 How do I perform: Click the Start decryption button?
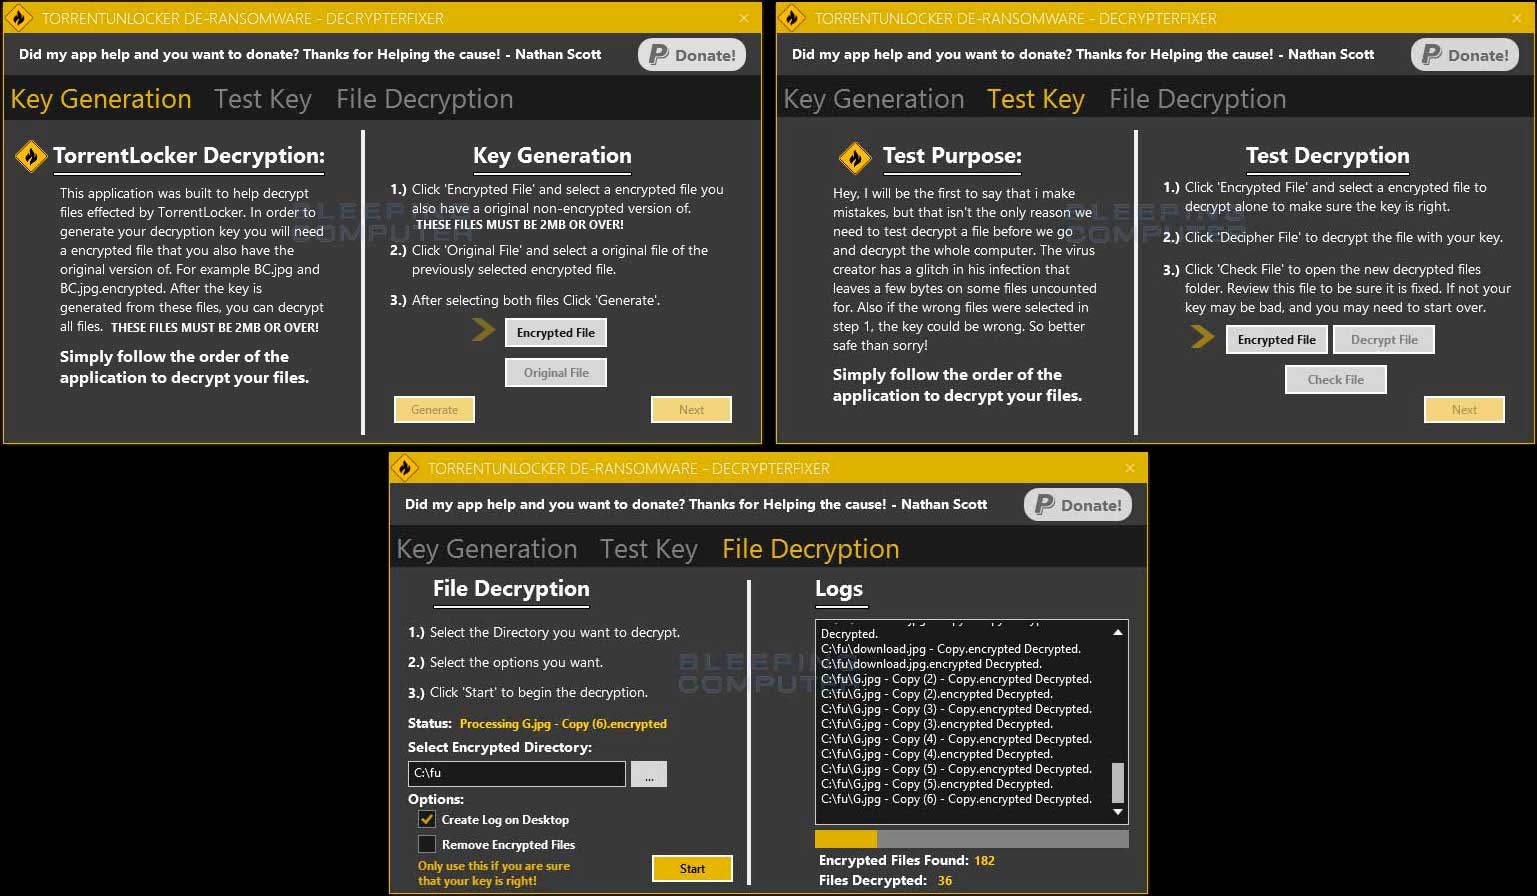[692, 869]
